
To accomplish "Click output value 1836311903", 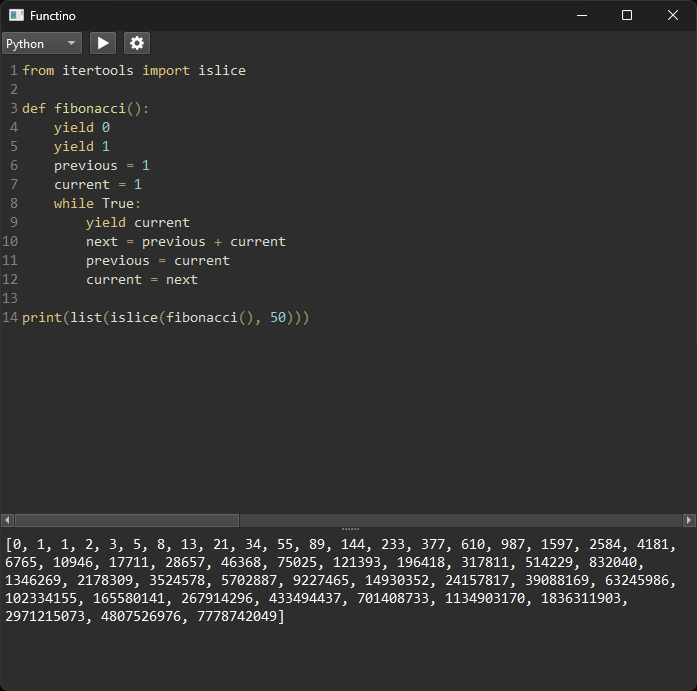I will point(581,598).
